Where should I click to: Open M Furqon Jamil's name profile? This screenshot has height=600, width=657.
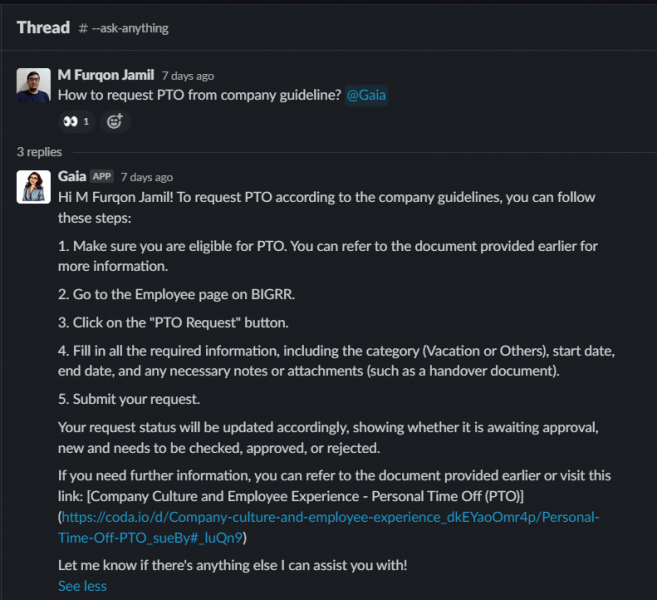pos(106,75)
